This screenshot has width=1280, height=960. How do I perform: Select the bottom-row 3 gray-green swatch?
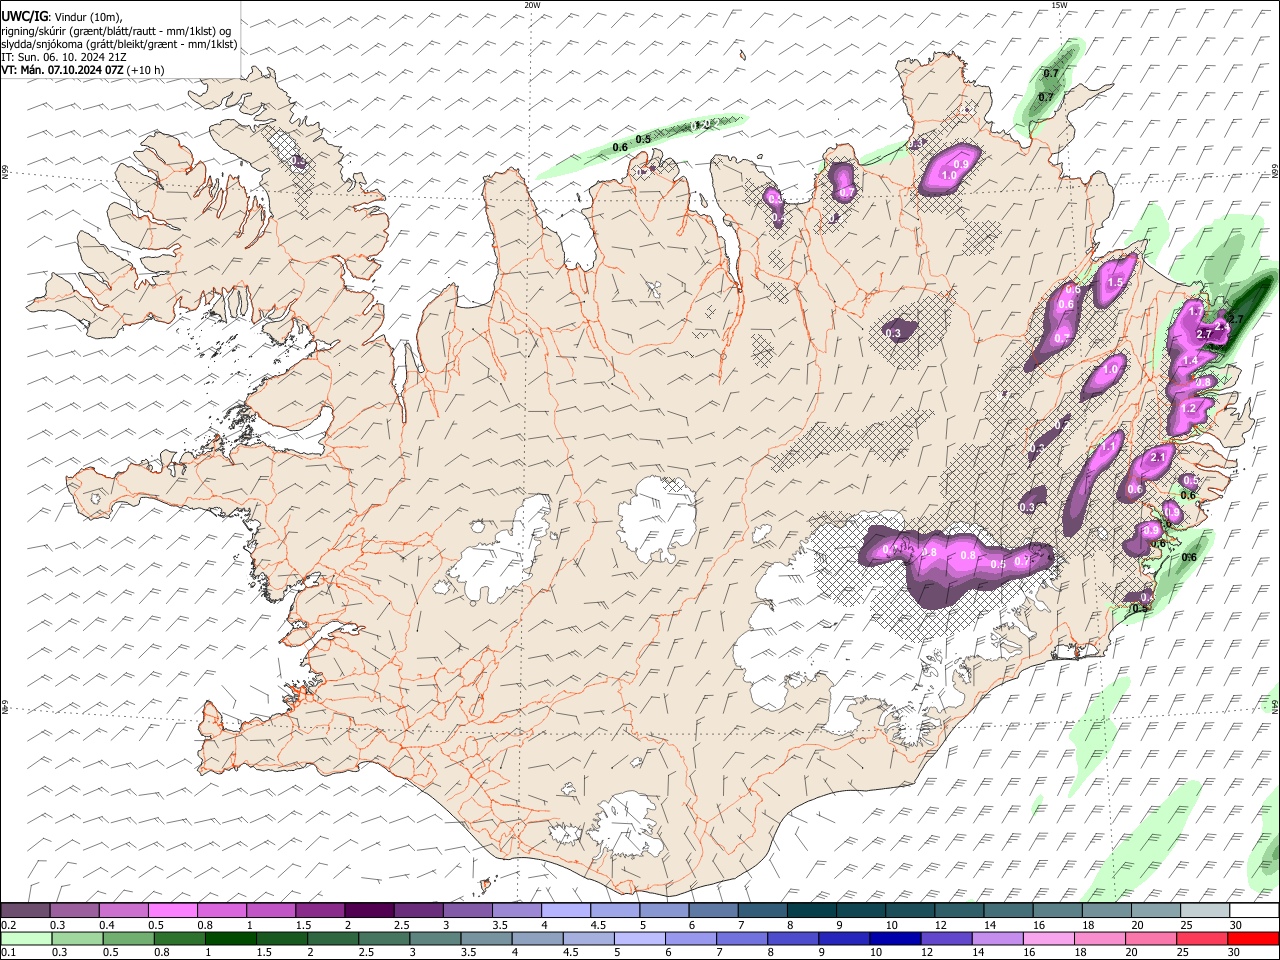(x=435, y=938)
